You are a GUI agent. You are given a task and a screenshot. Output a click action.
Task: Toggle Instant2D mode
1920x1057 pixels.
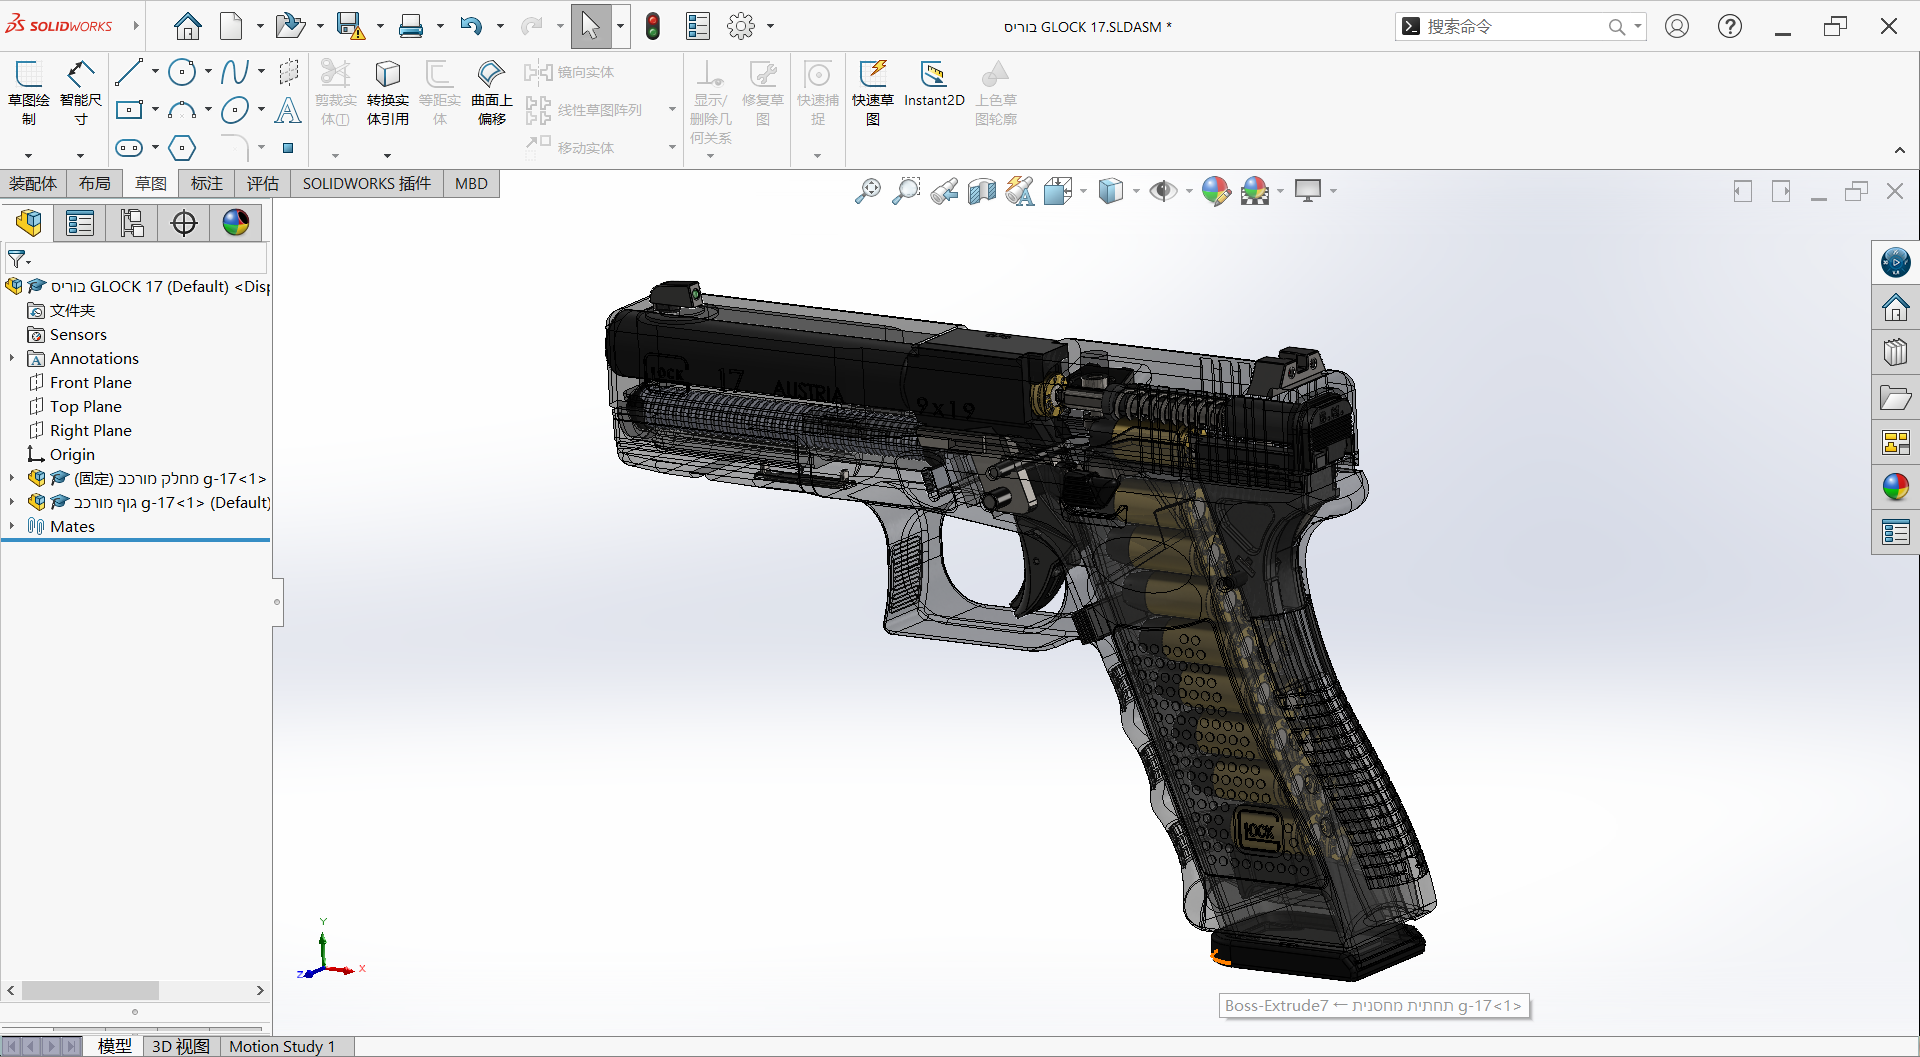point(934,85)
